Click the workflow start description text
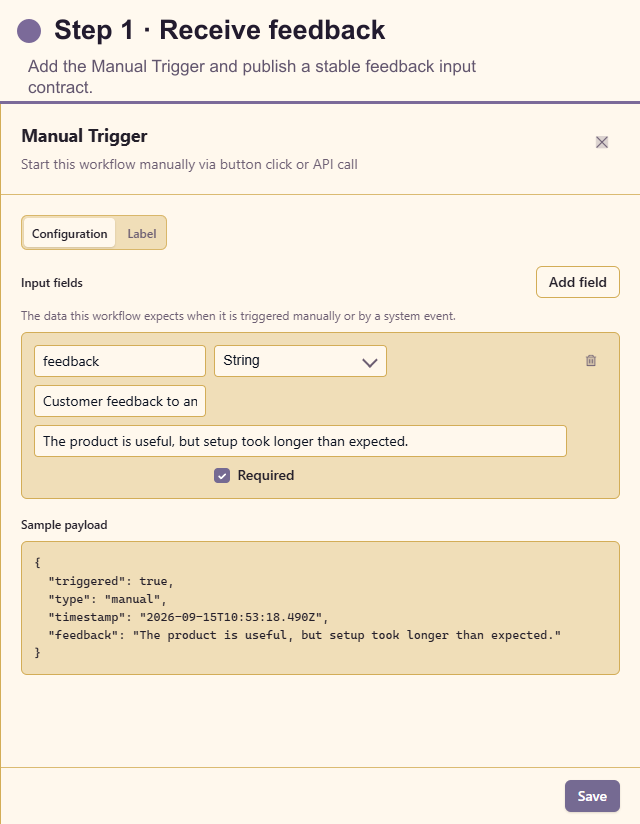The width and height of the screenshot is (640, 824). (189, 164)
